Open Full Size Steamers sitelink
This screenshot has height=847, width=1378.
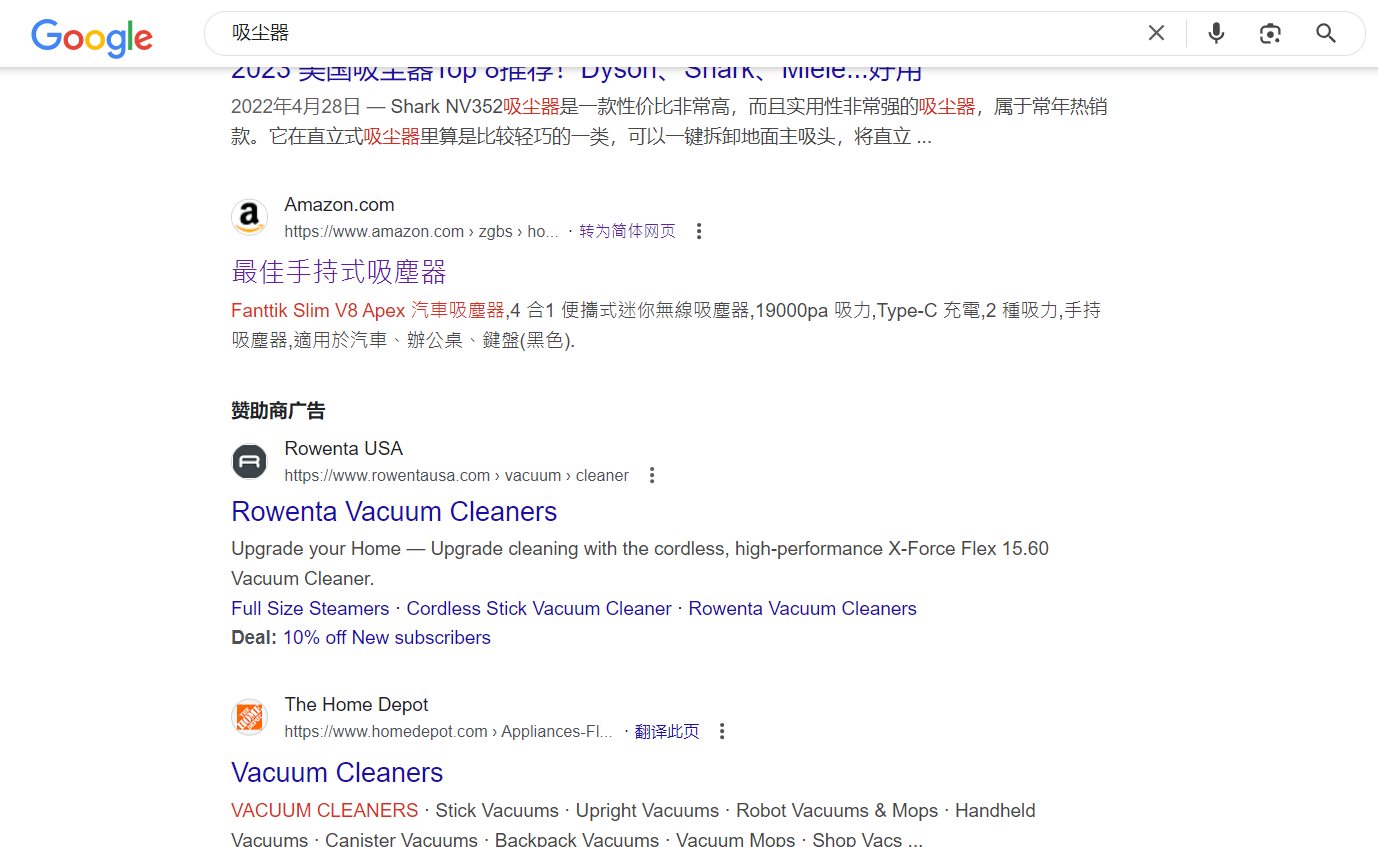pos(310,608)
